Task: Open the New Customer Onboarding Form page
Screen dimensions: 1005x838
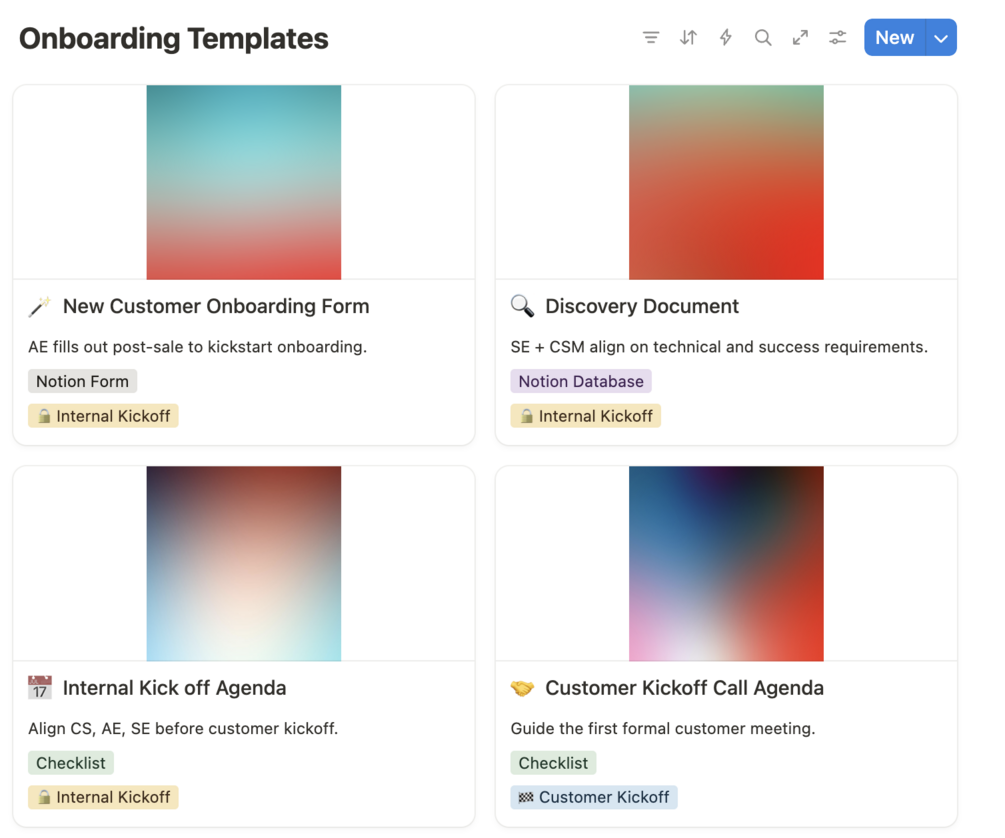Action: [216, 307]
